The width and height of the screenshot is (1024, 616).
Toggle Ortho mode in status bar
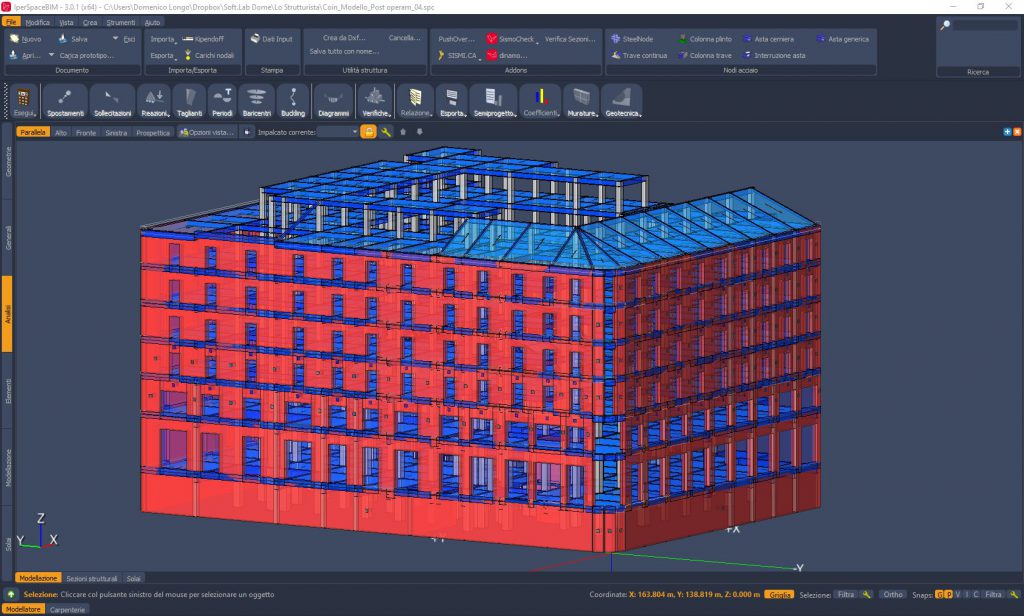893,594
